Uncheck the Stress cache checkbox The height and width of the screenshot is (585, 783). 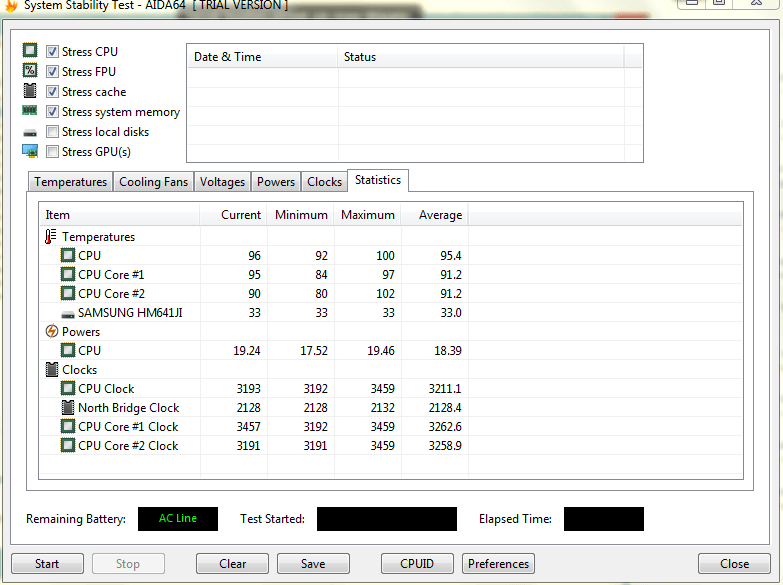tap(52, 91)
